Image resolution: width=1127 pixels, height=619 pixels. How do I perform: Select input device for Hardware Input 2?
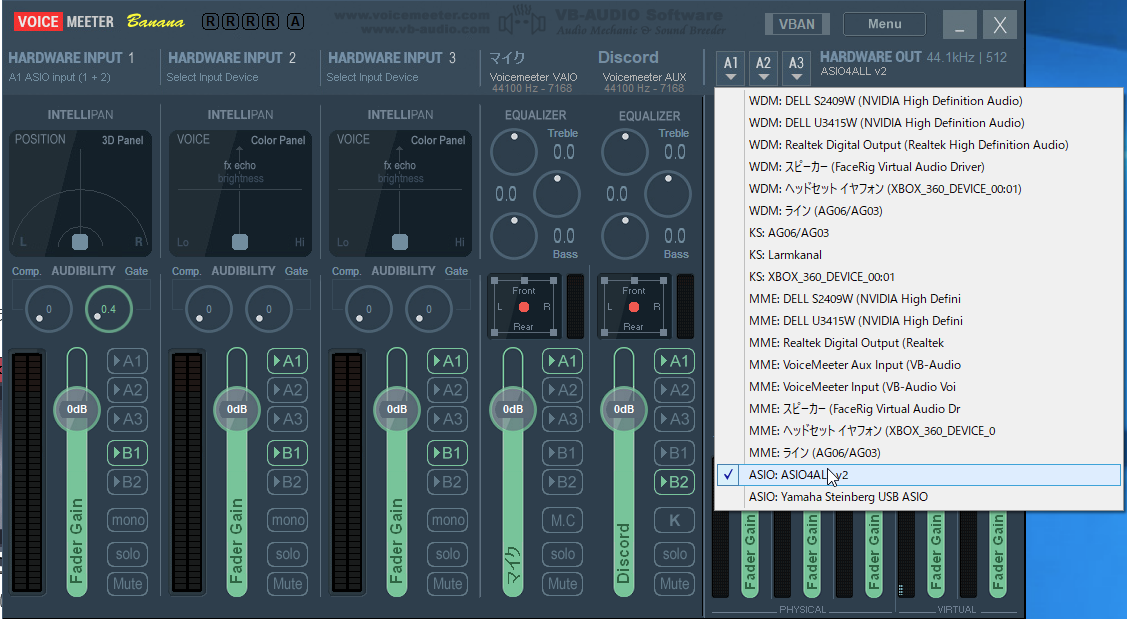[212, 77]
